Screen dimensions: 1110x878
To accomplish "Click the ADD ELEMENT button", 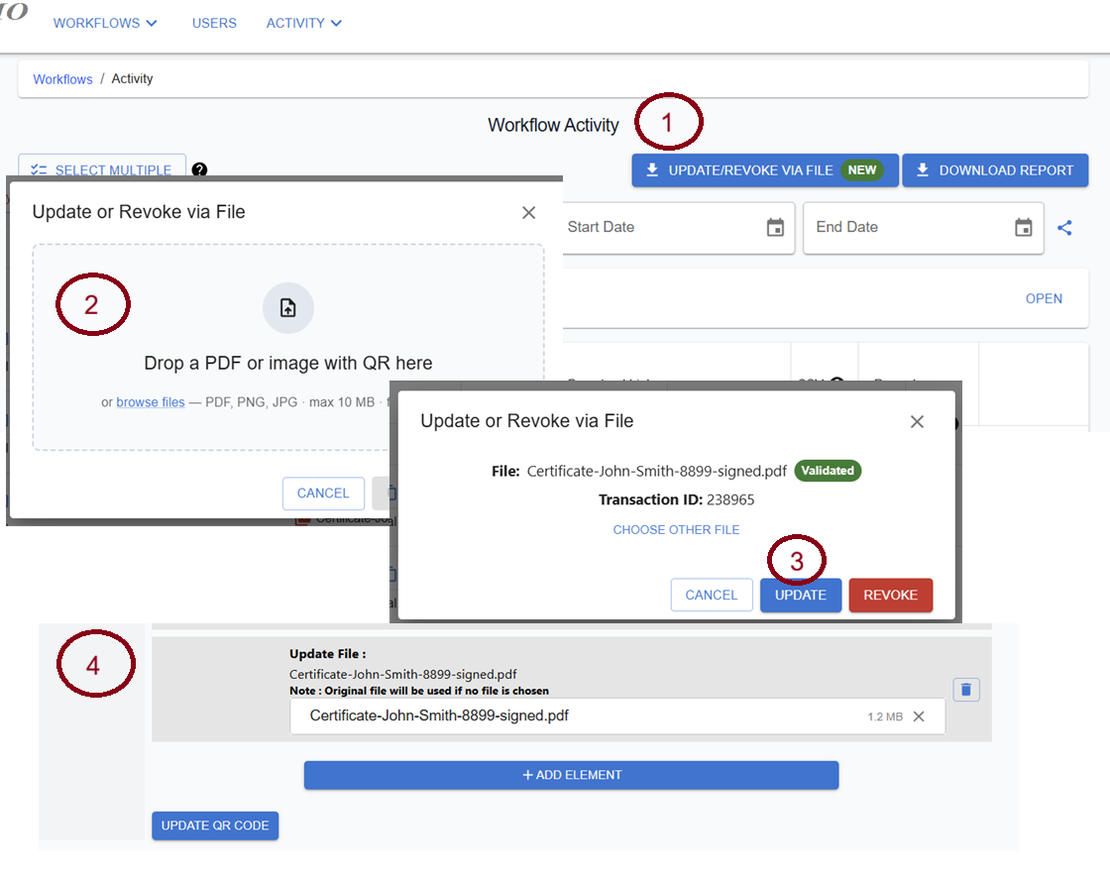I will 571,775.
